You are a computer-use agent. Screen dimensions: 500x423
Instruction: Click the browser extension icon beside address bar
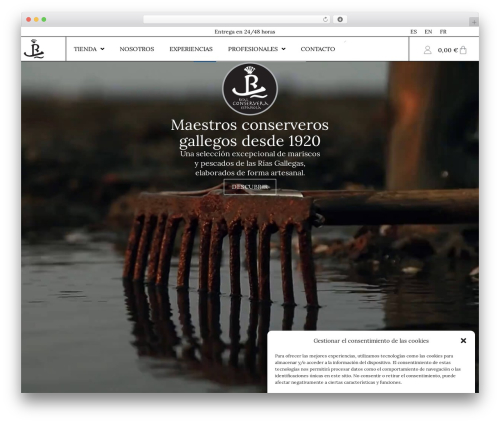pyautogui.click(x=340, y=19)
